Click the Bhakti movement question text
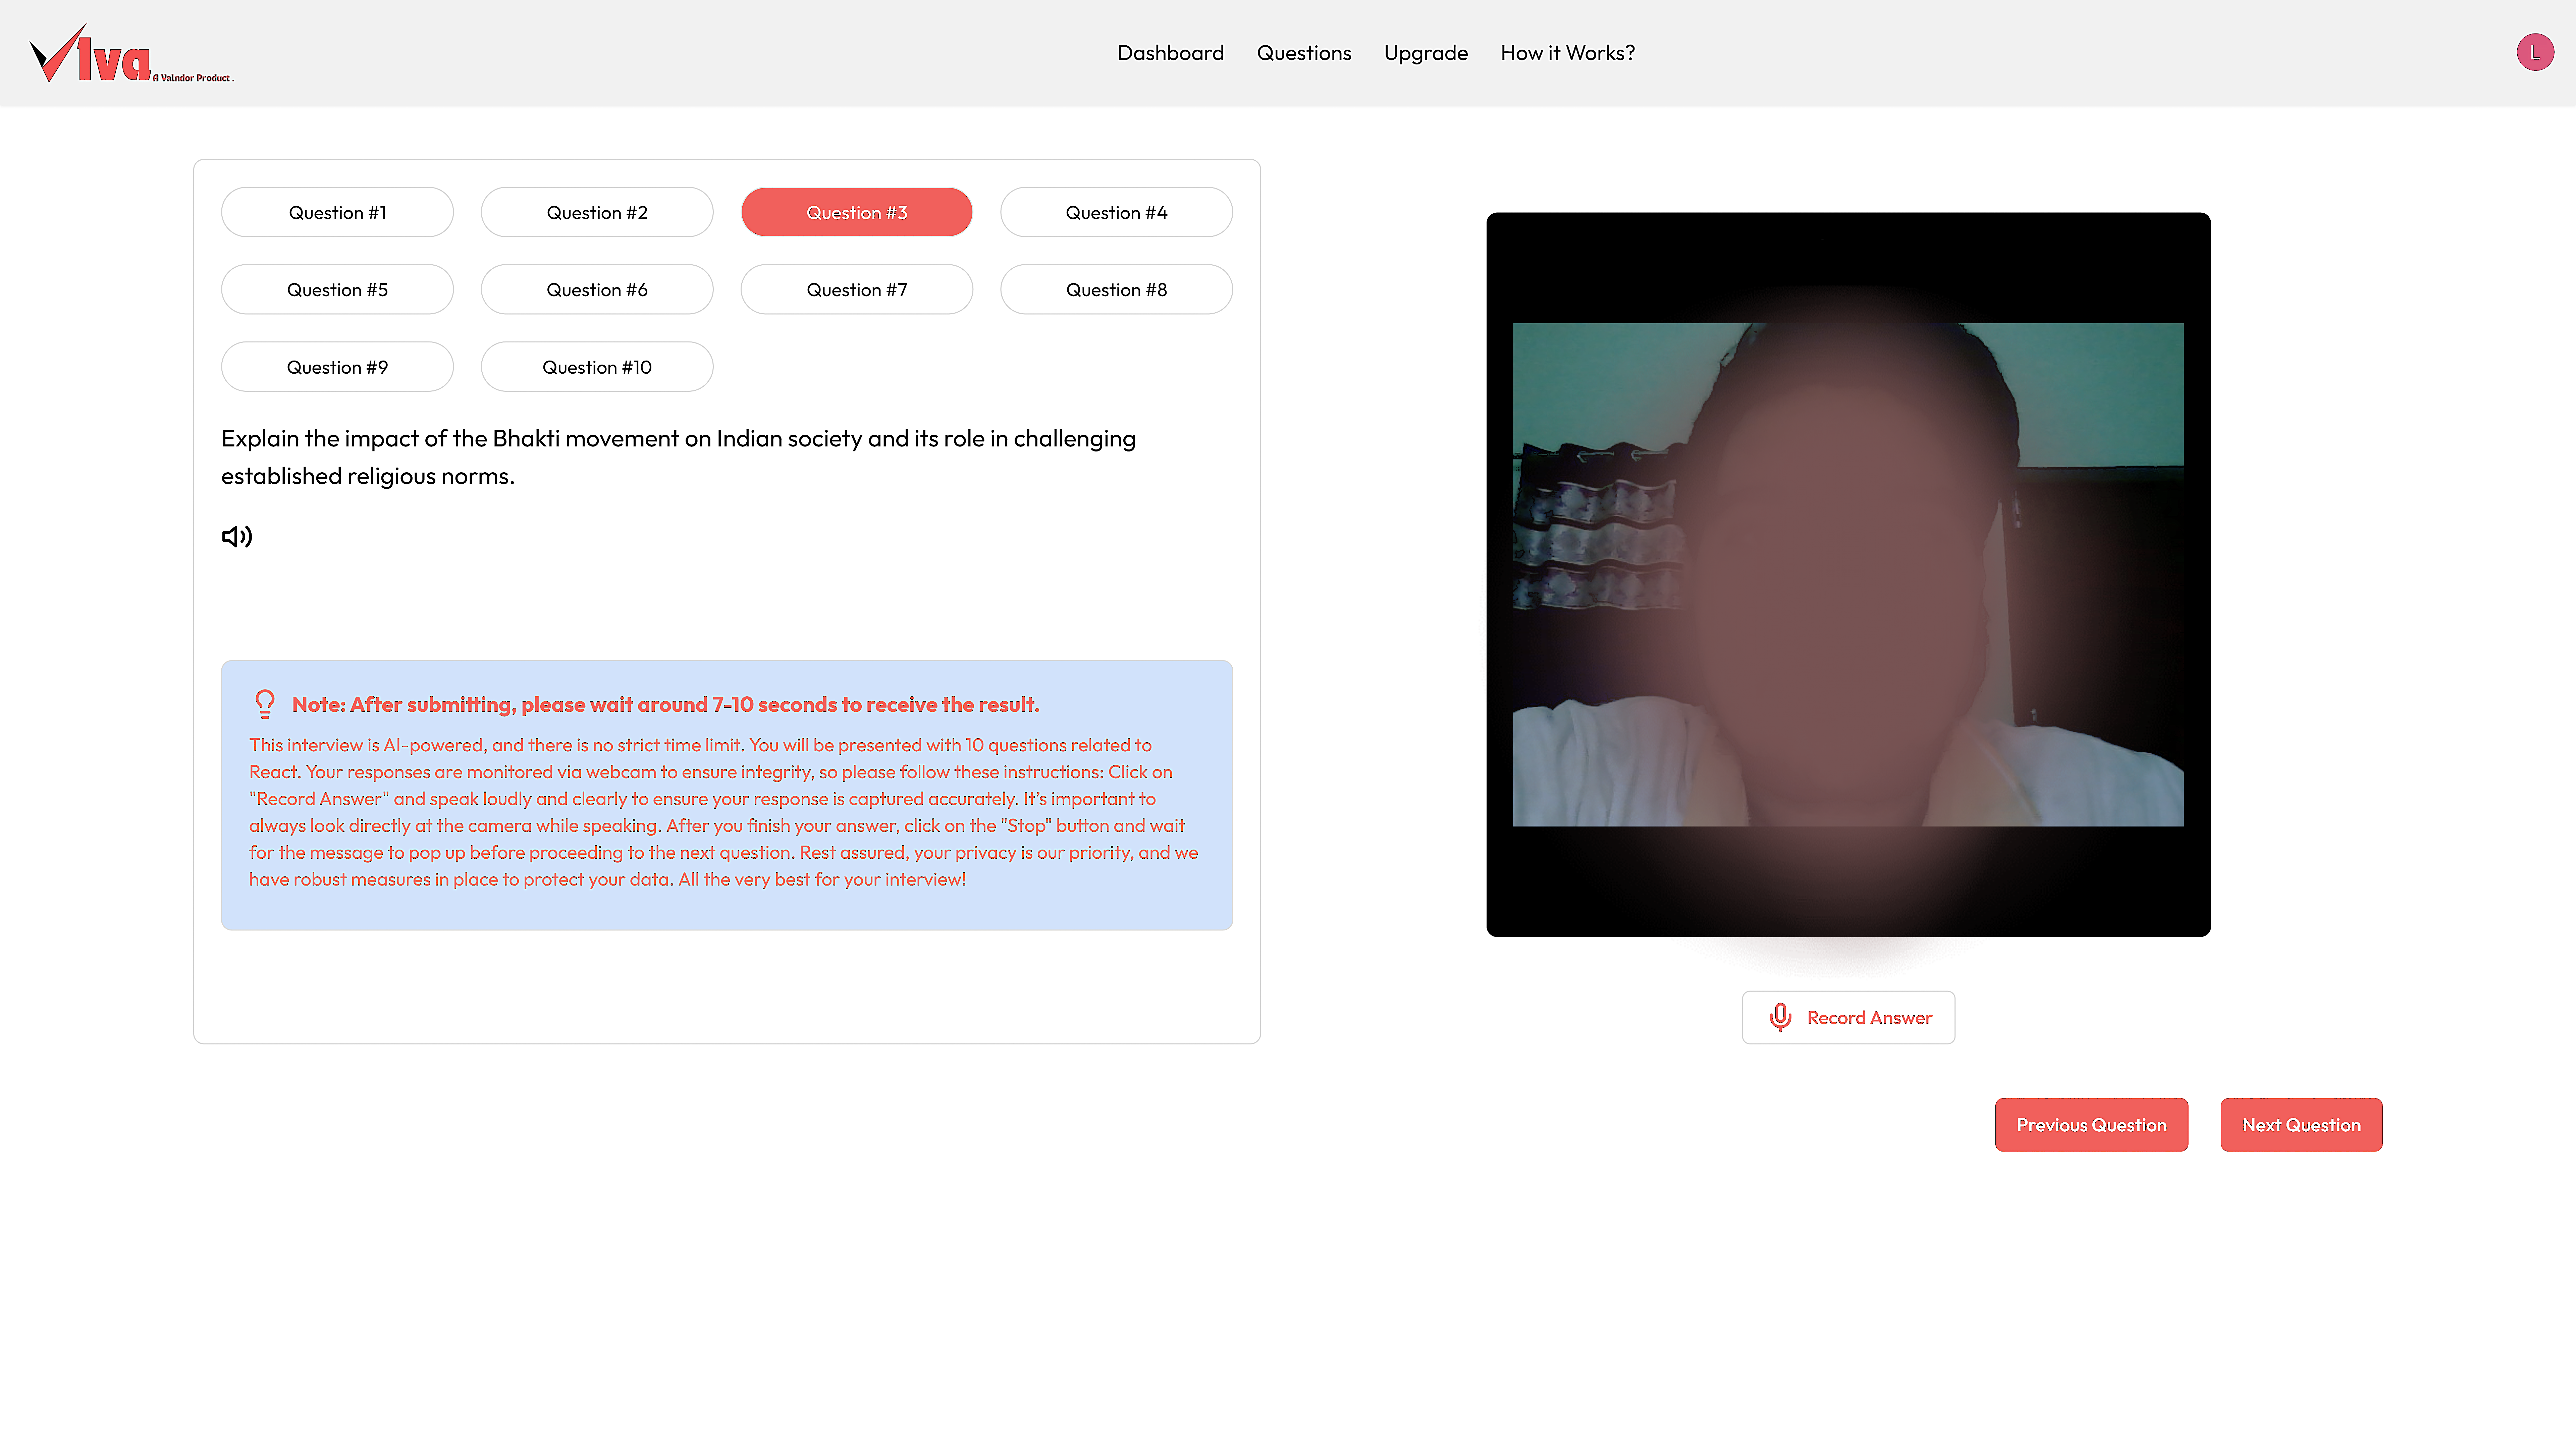This screenshot has width=2576, height=1449. coord(678,457)
